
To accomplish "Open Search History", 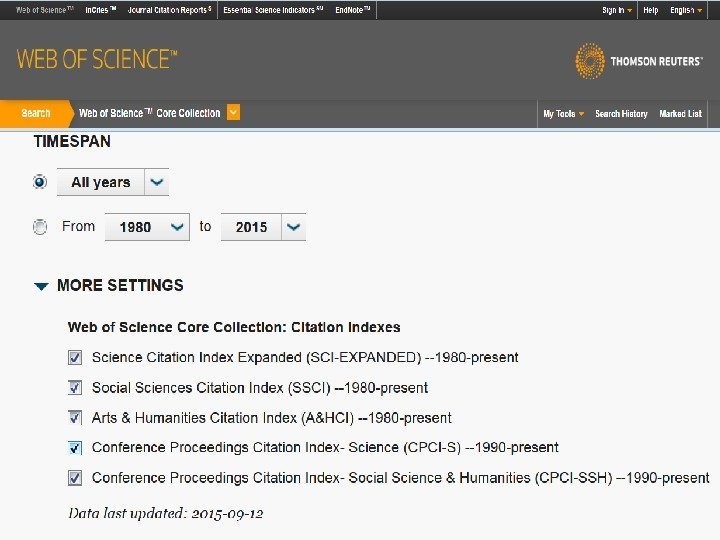I will click(x=621, y=114).
